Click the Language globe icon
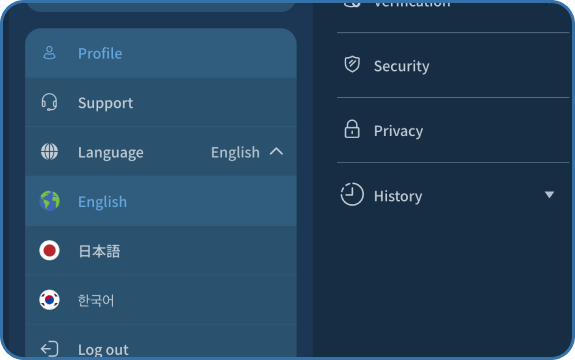 tap(50, 151)
